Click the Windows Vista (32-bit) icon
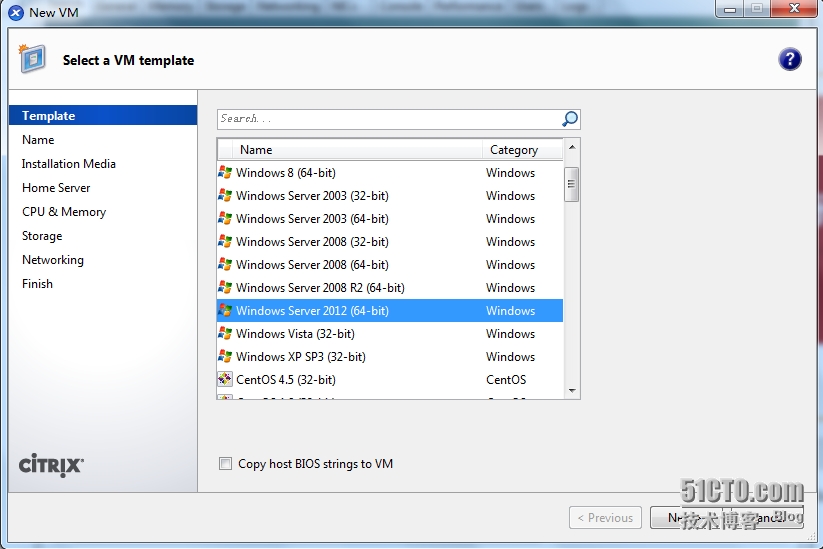This screenshot has width=823, height=549. point(225,333)
